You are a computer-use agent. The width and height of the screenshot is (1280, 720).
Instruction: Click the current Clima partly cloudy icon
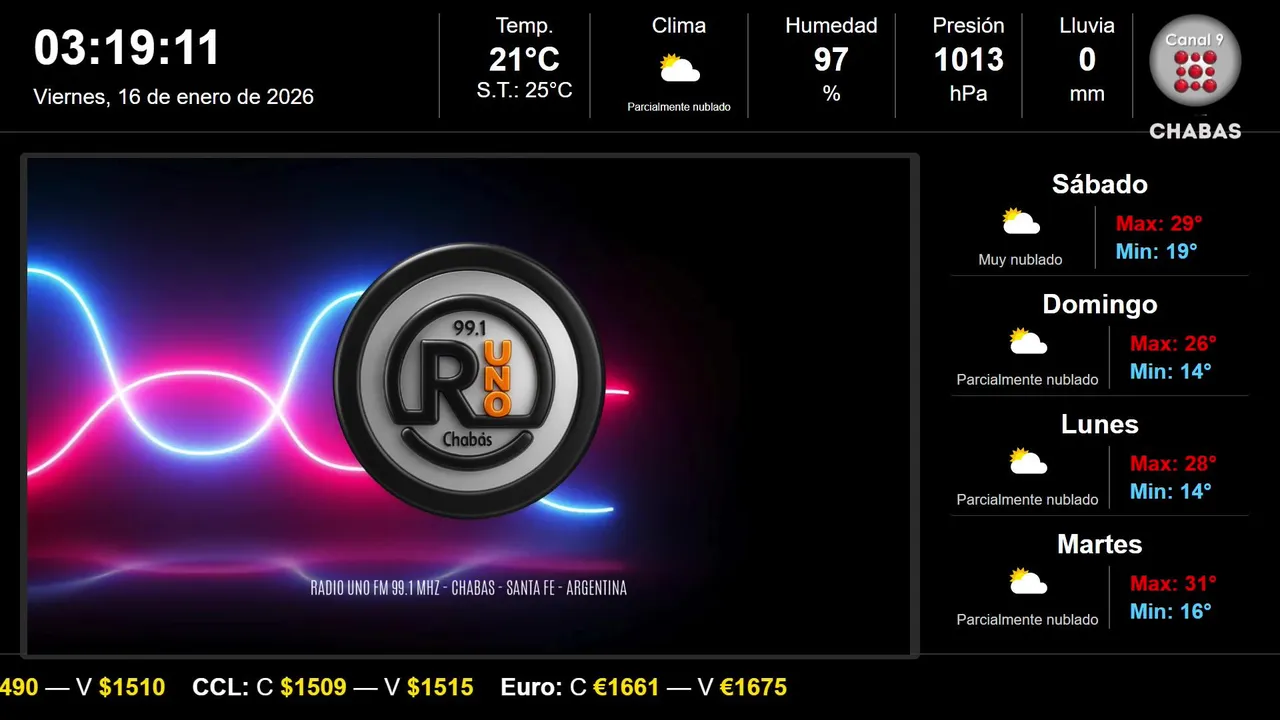point(679,68)
